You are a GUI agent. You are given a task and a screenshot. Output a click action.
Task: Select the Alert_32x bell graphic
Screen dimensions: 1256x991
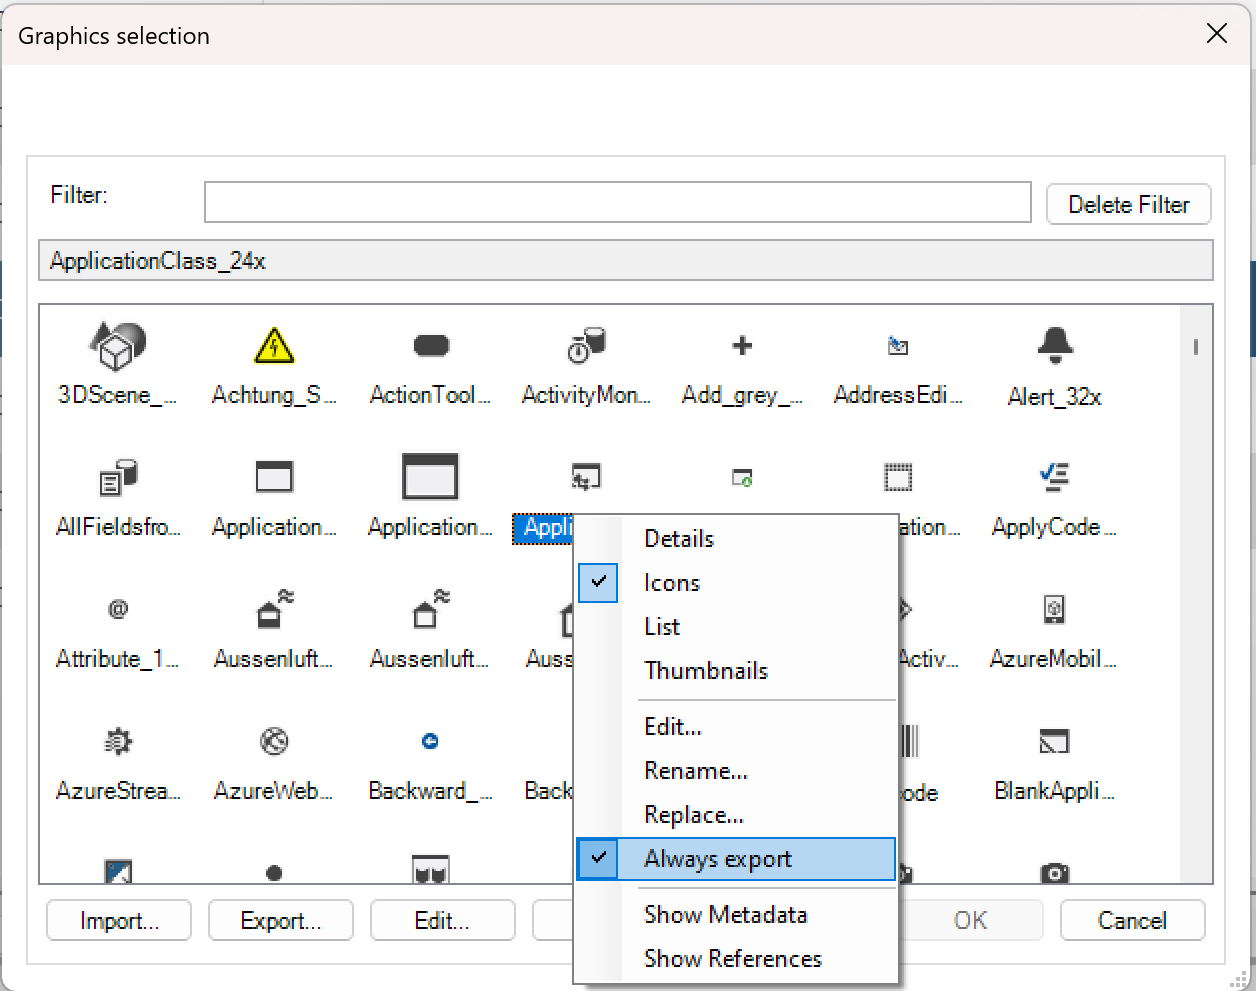1055,346
